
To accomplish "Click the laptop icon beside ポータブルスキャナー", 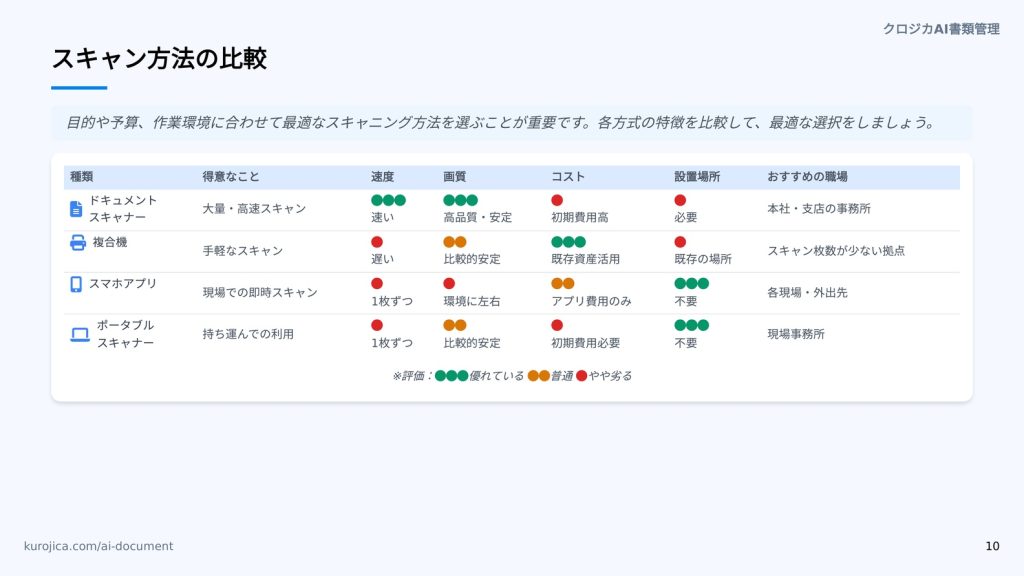I will (x=80, y=335).
